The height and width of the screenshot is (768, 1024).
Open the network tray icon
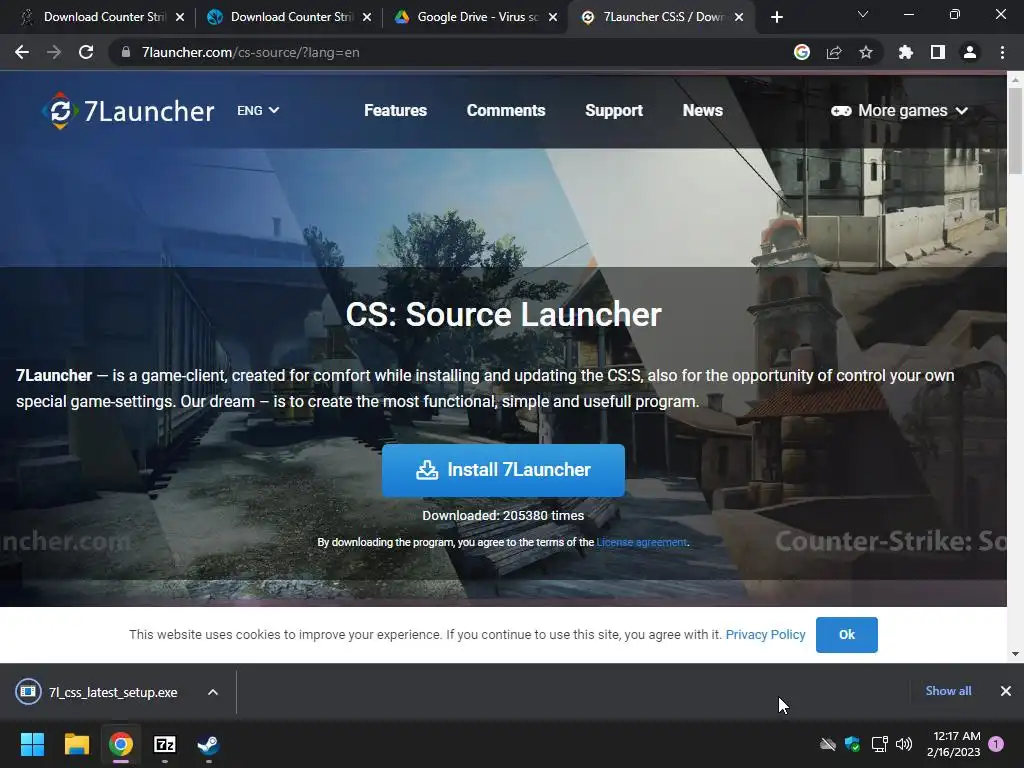point(879,744)
